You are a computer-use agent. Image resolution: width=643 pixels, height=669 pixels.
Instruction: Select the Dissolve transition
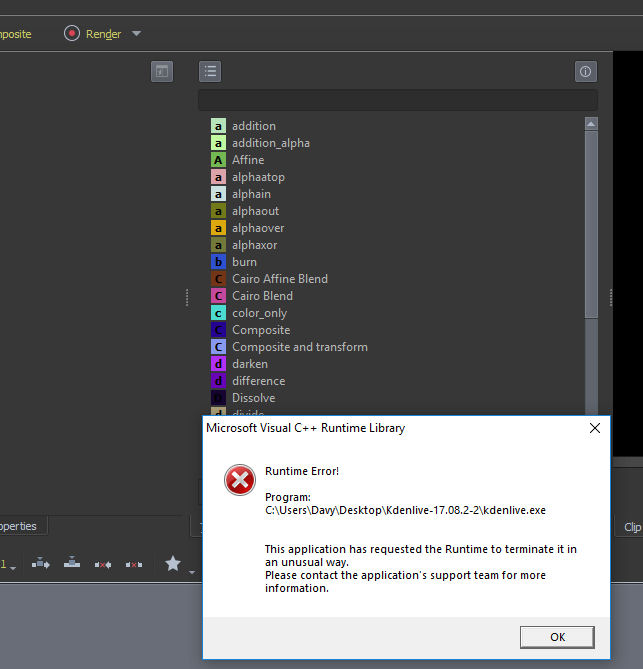coord(243,398)
